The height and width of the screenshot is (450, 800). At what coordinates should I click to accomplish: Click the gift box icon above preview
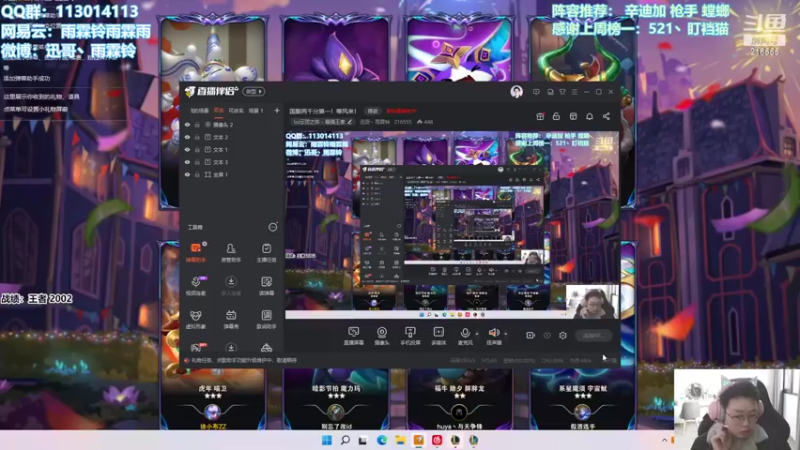pyautogui.click(x=540, y=116)
